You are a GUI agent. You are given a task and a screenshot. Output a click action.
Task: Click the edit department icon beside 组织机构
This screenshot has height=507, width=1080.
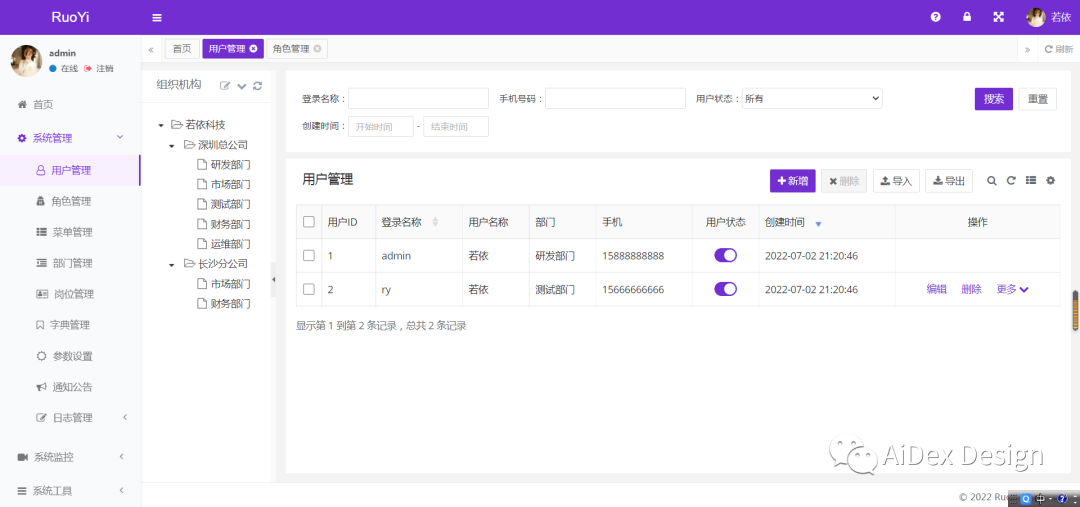click(225, 85)
